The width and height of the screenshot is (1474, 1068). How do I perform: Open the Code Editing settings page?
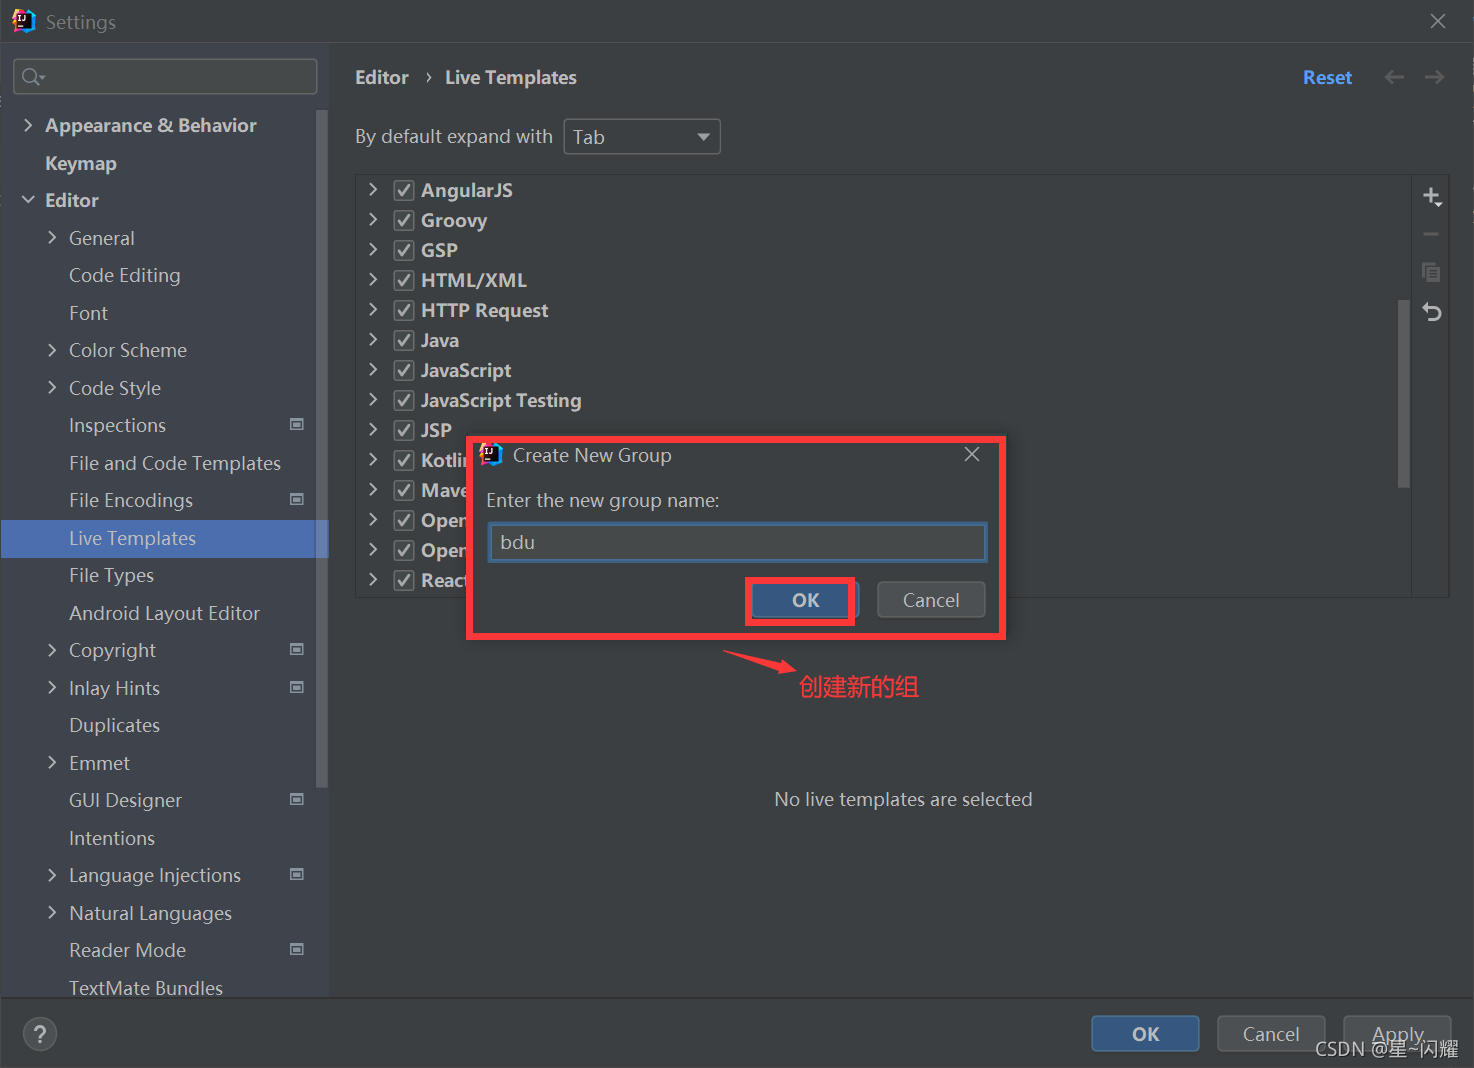pyautogui.click(x=125, y=275)
